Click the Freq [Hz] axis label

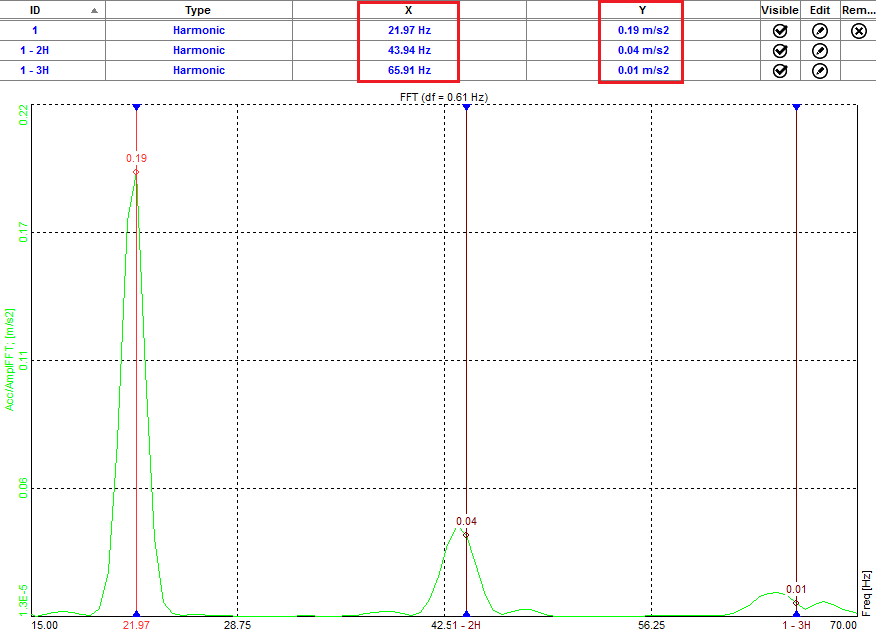pyautogui.click(x=867, y=593)
